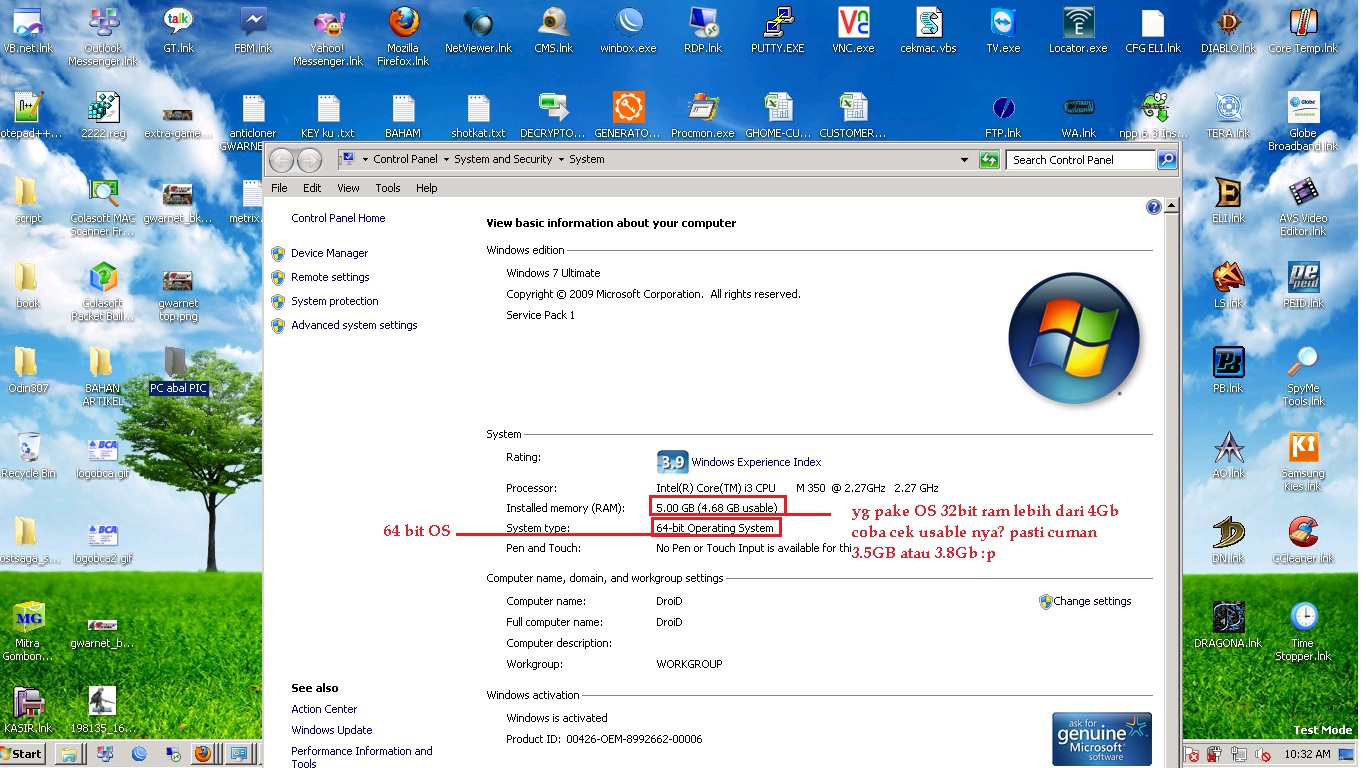Open Windows Update link
The image size is (1366, 768).
332,730
